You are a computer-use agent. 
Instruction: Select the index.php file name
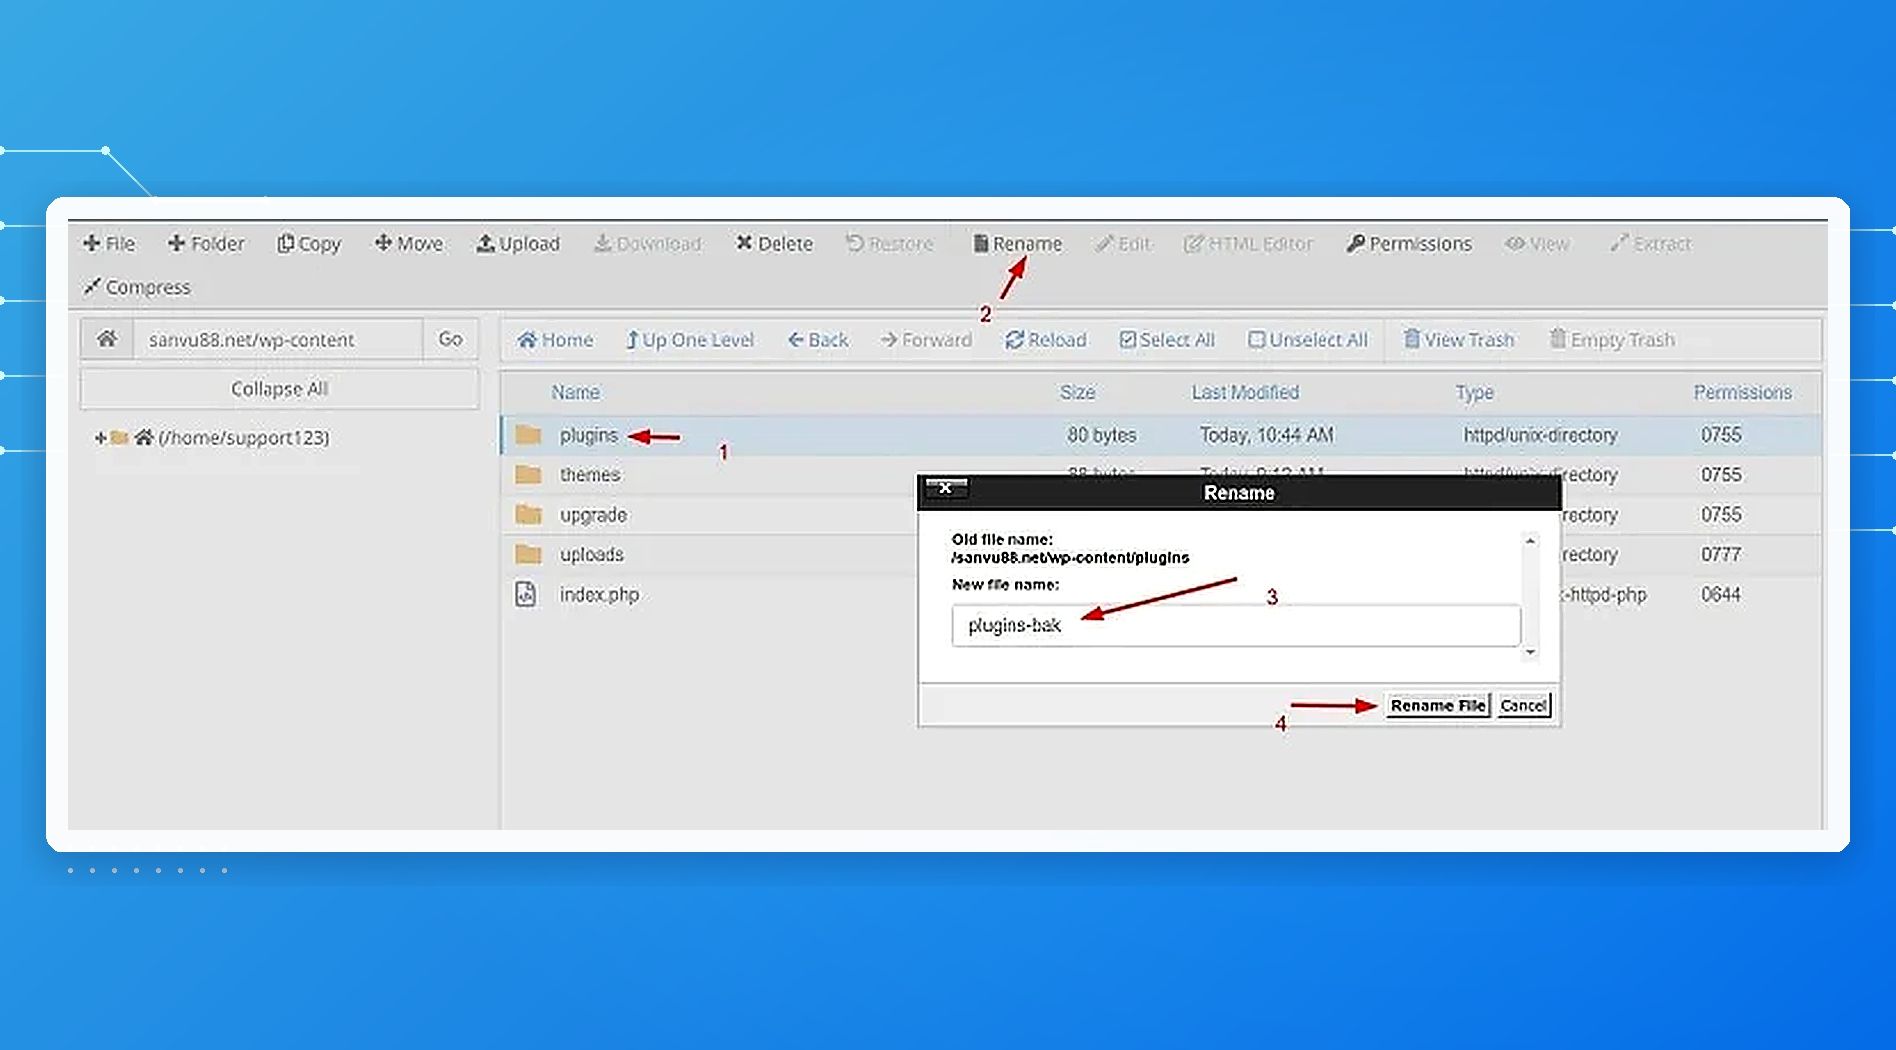click(x=599, y=594)
